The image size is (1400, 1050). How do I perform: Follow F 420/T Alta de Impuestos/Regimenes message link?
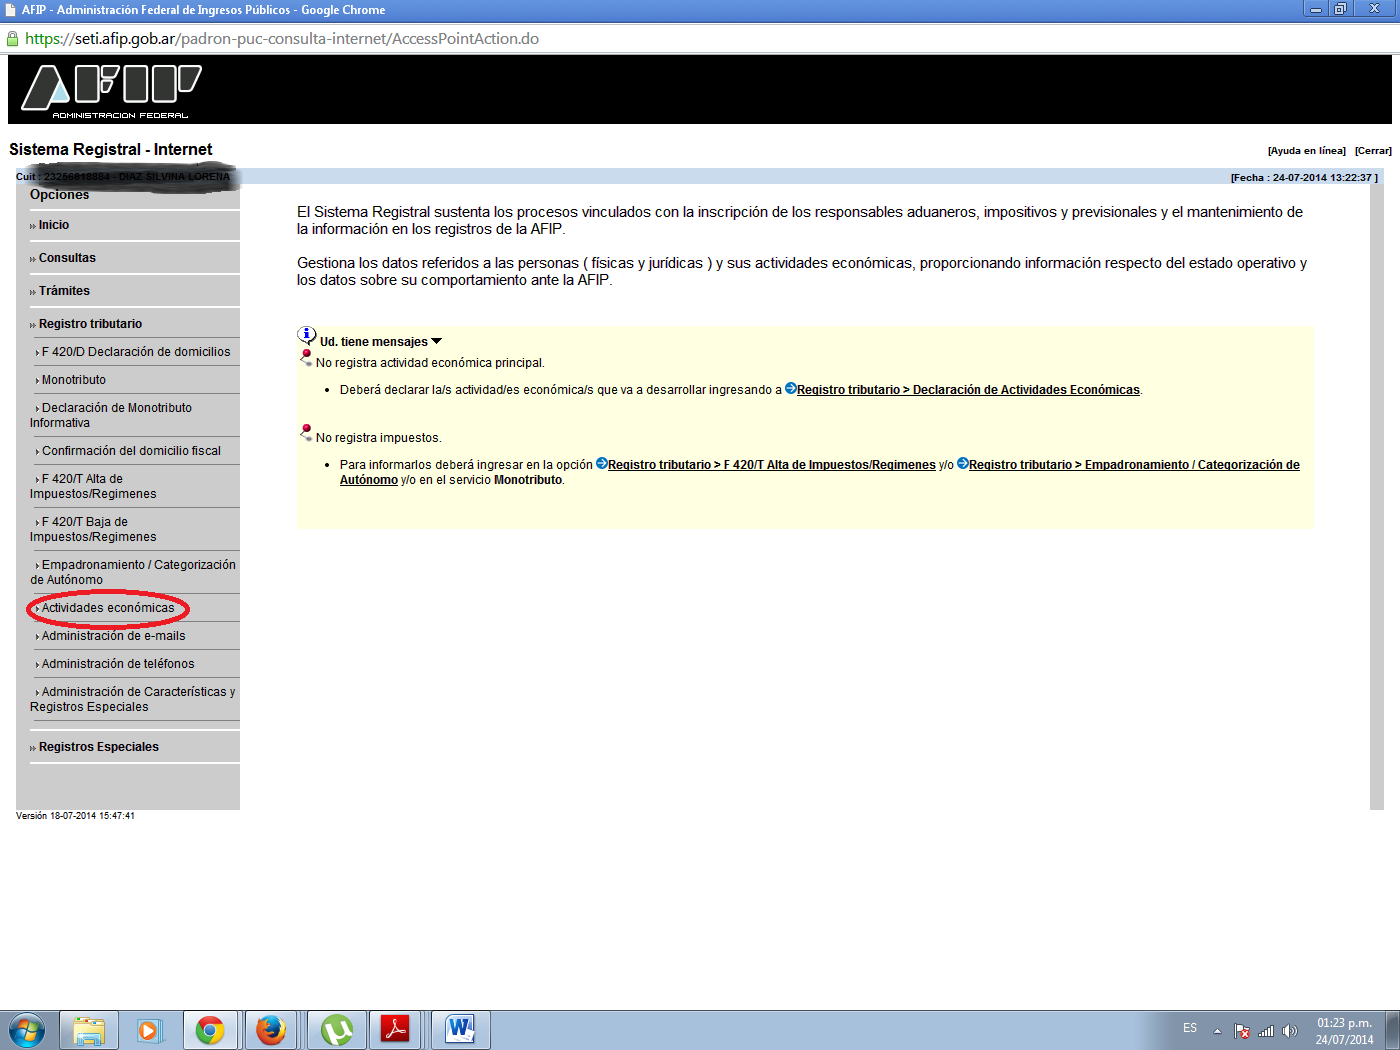click(x=772, y=465)
